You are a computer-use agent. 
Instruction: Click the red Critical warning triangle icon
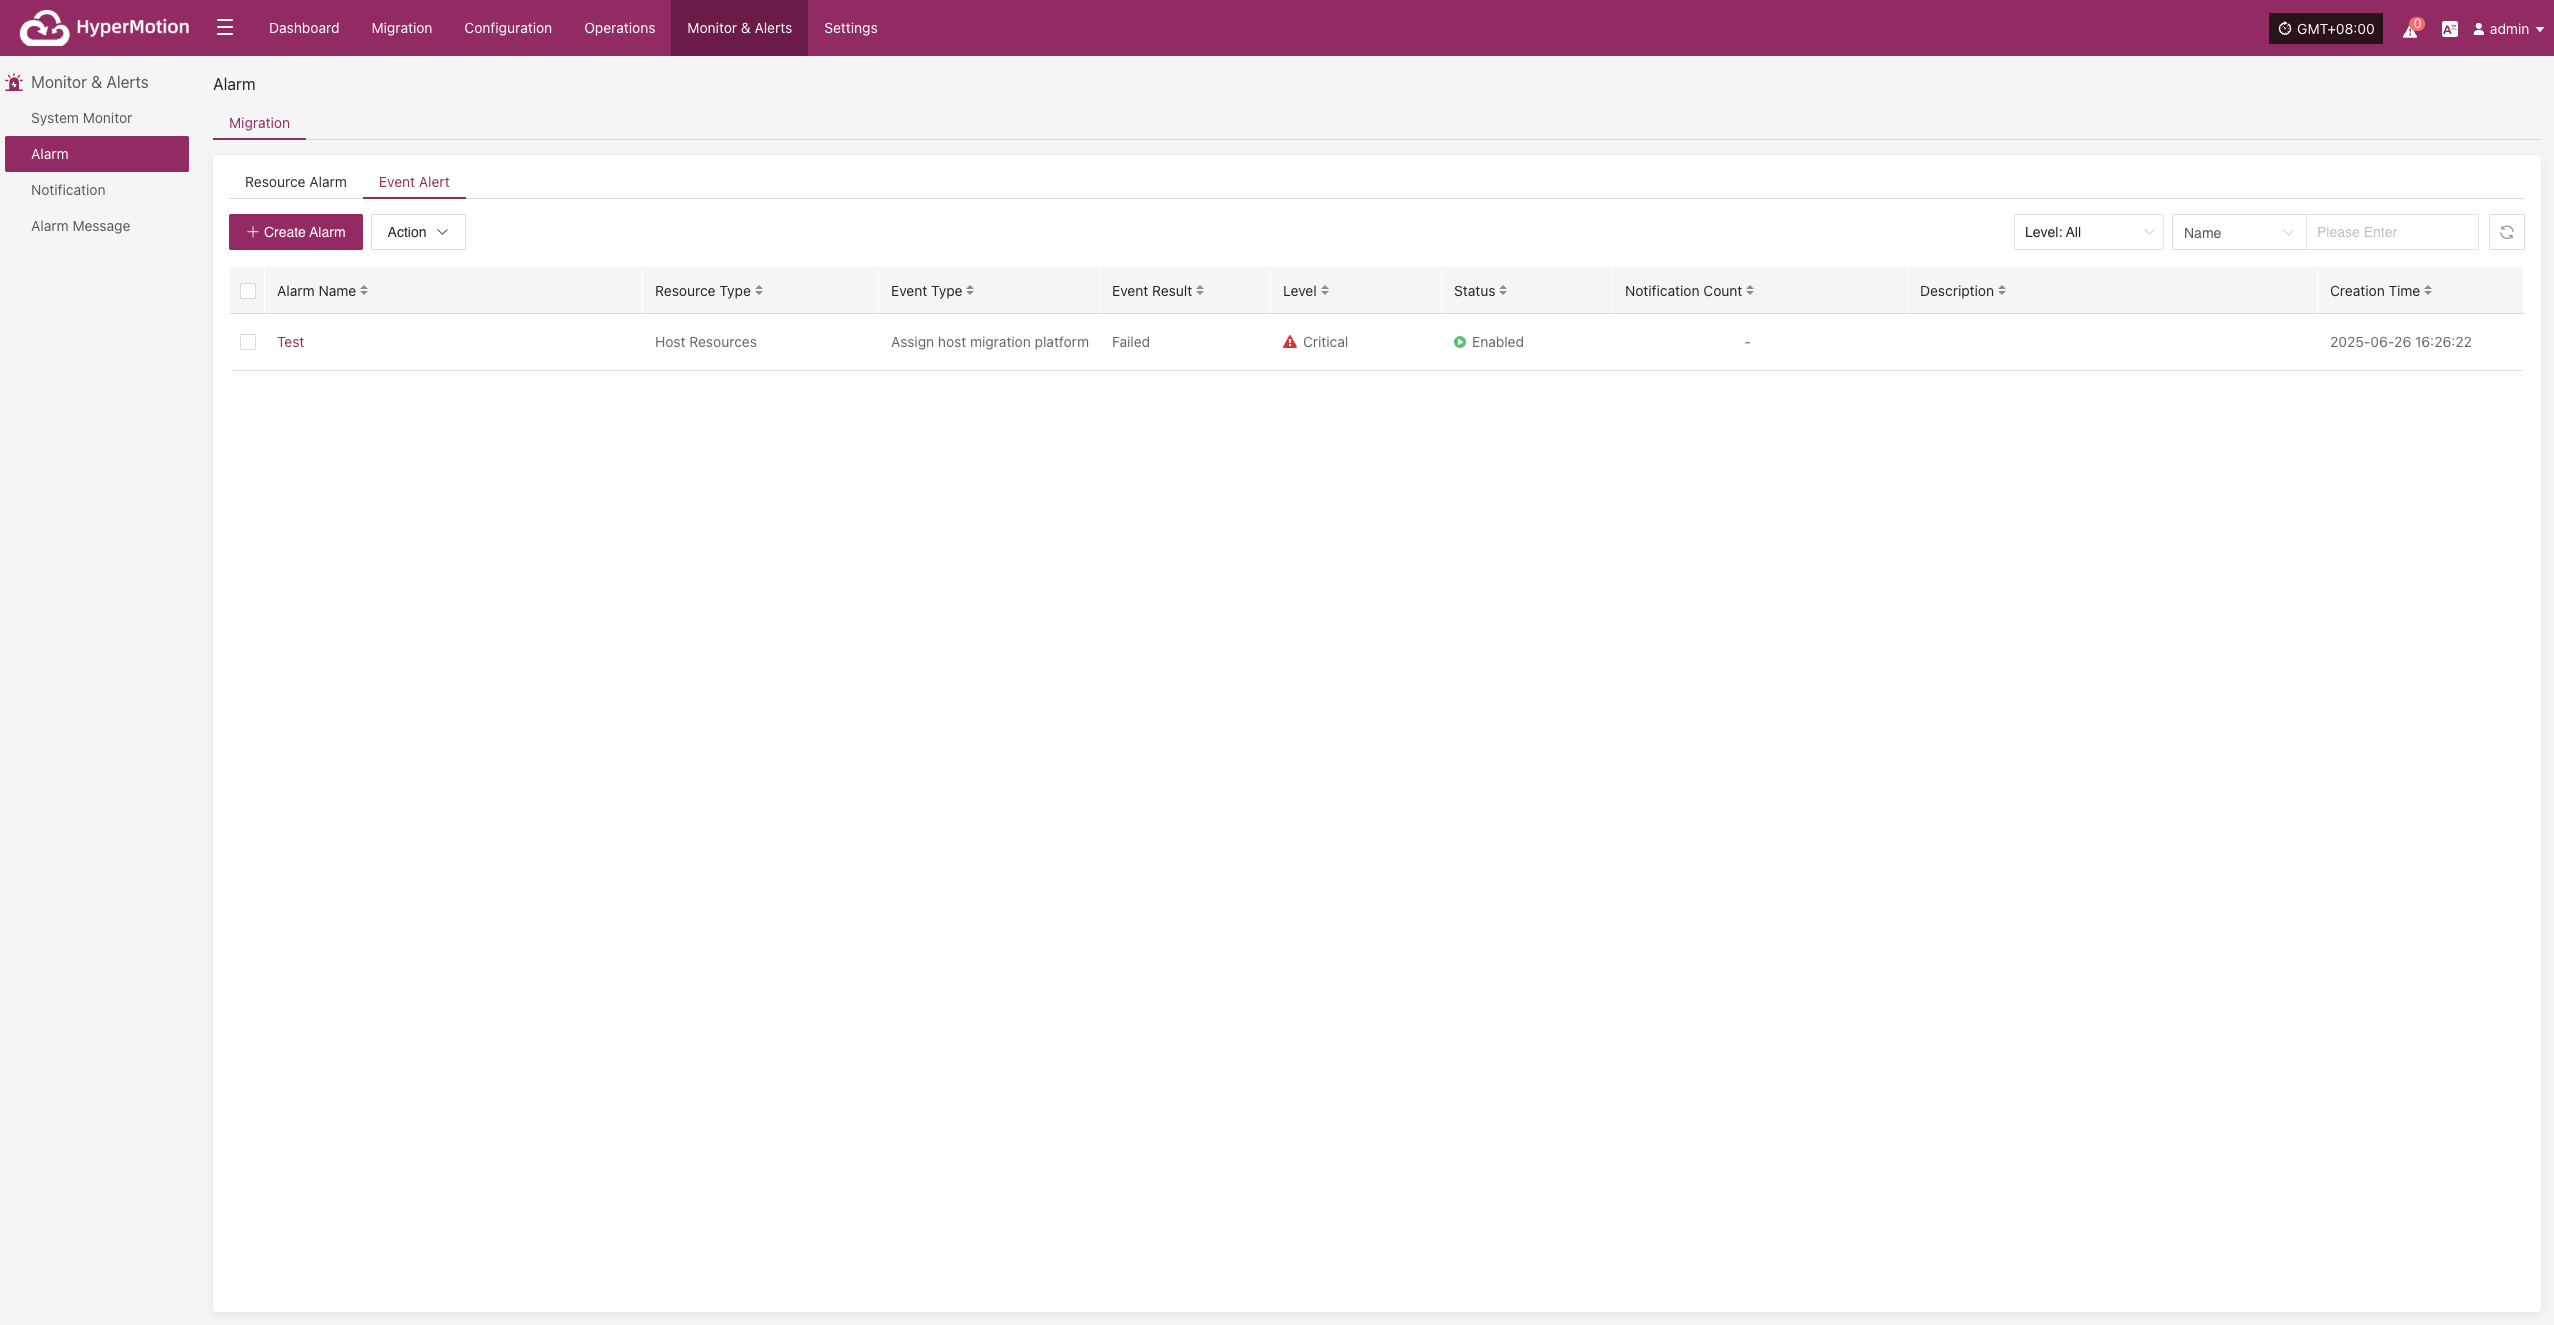[1290, 342]
